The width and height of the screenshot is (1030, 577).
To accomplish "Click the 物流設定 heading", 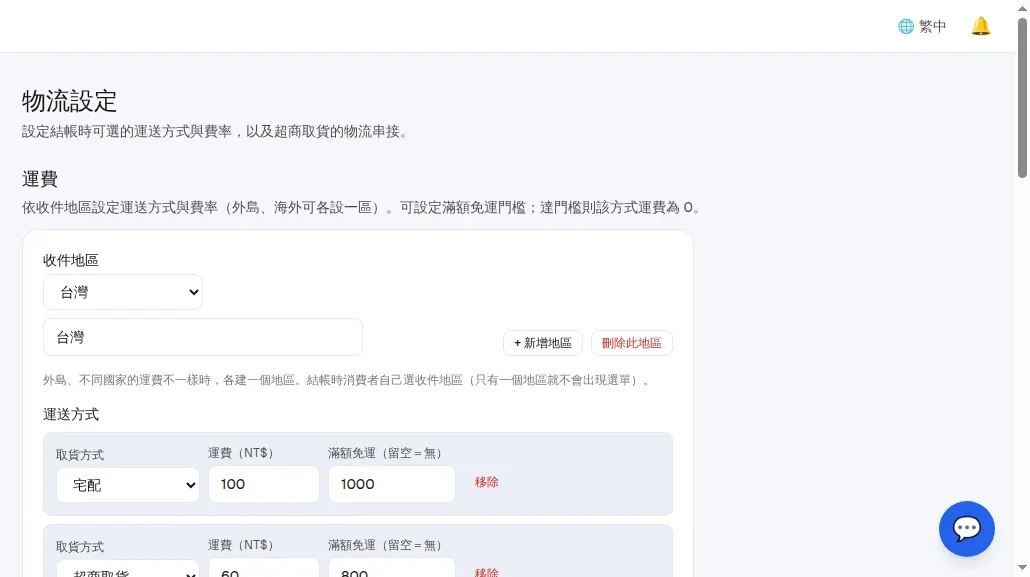I will coord(69,101).
